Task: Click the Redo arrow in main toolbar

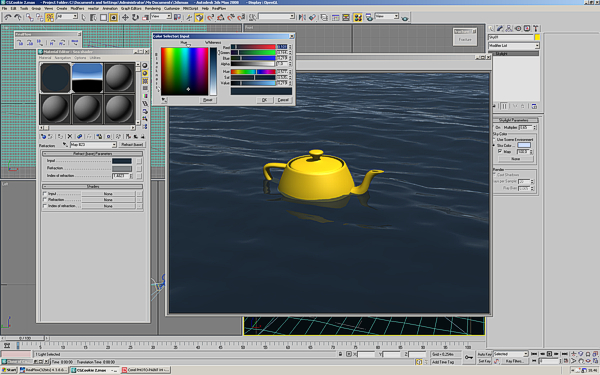Action: [x=18, y=17]
